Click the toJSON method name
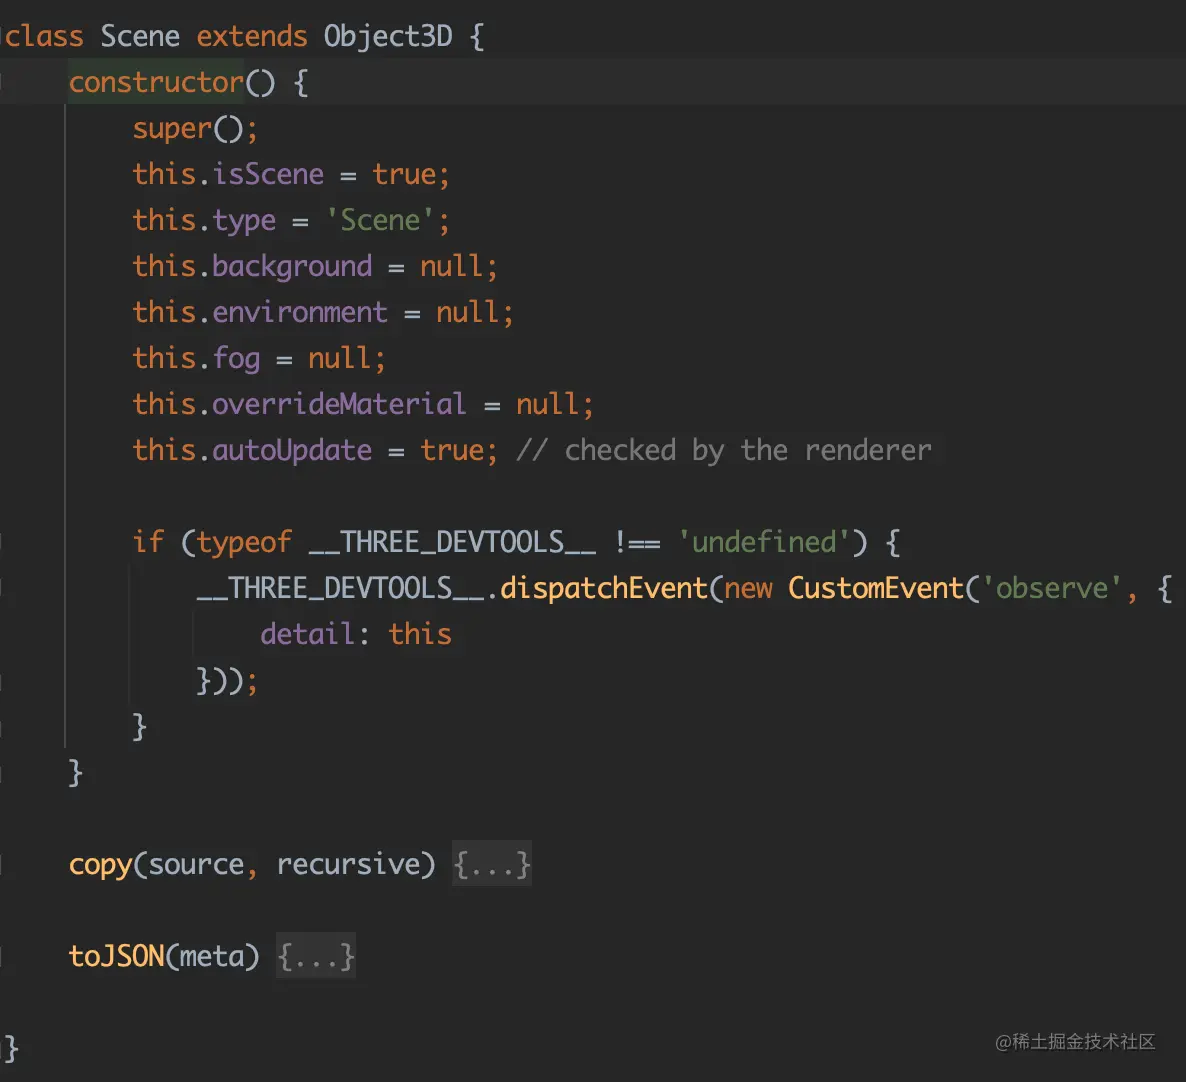The image size is (1186, 1082). point(116,956)
